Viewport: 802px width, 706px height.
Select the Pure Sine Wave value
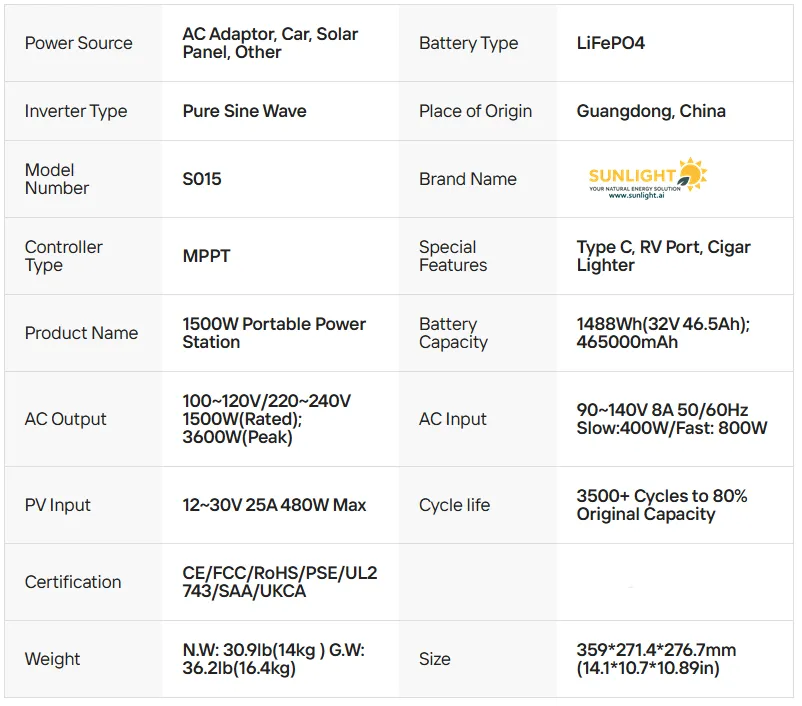tap(244, 111)
